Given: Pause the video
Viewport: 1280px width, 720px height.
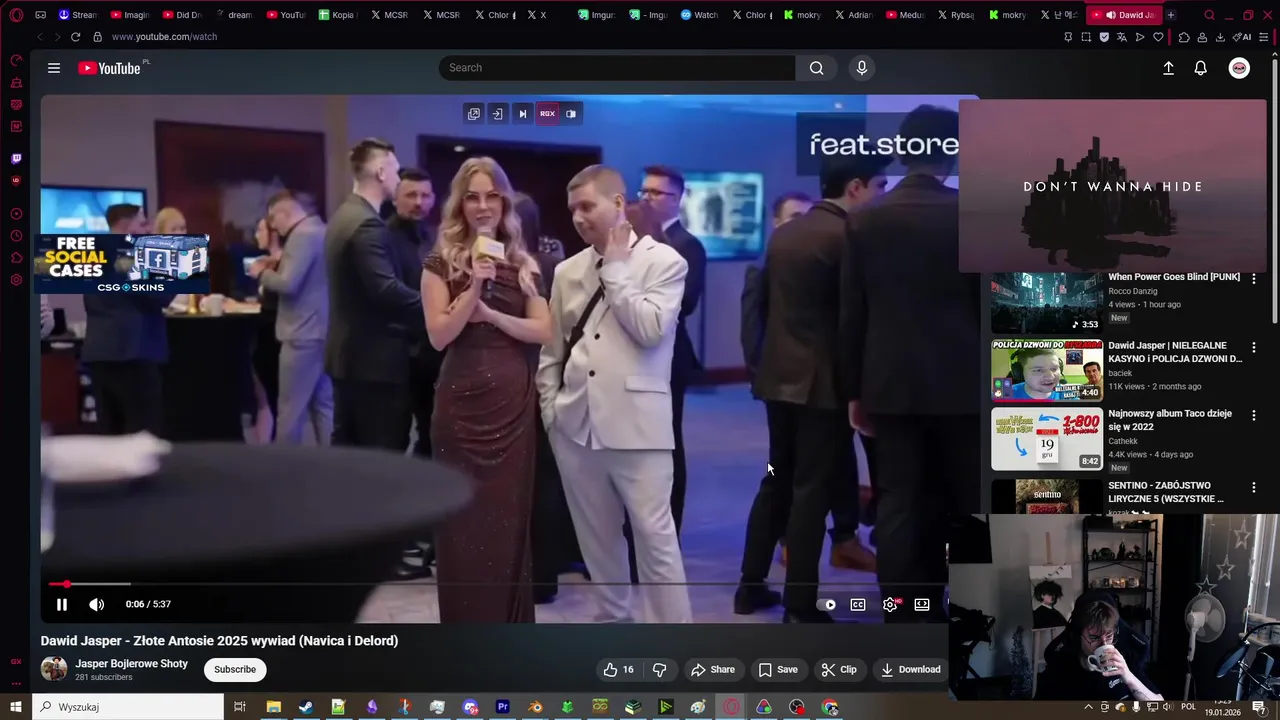Looking at the screenshot, I should [62, 604].
